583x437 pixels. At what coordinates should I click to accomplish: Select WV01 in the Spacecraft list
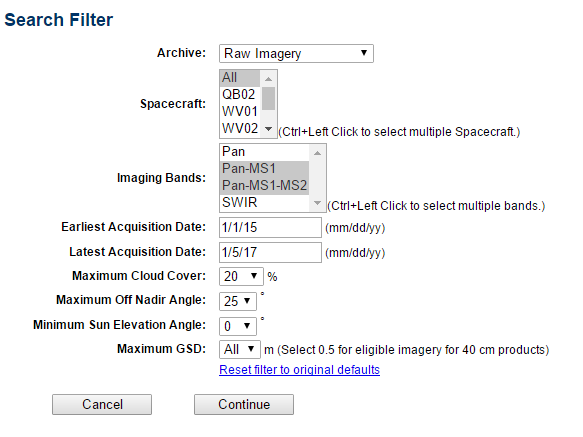(240, 112)
